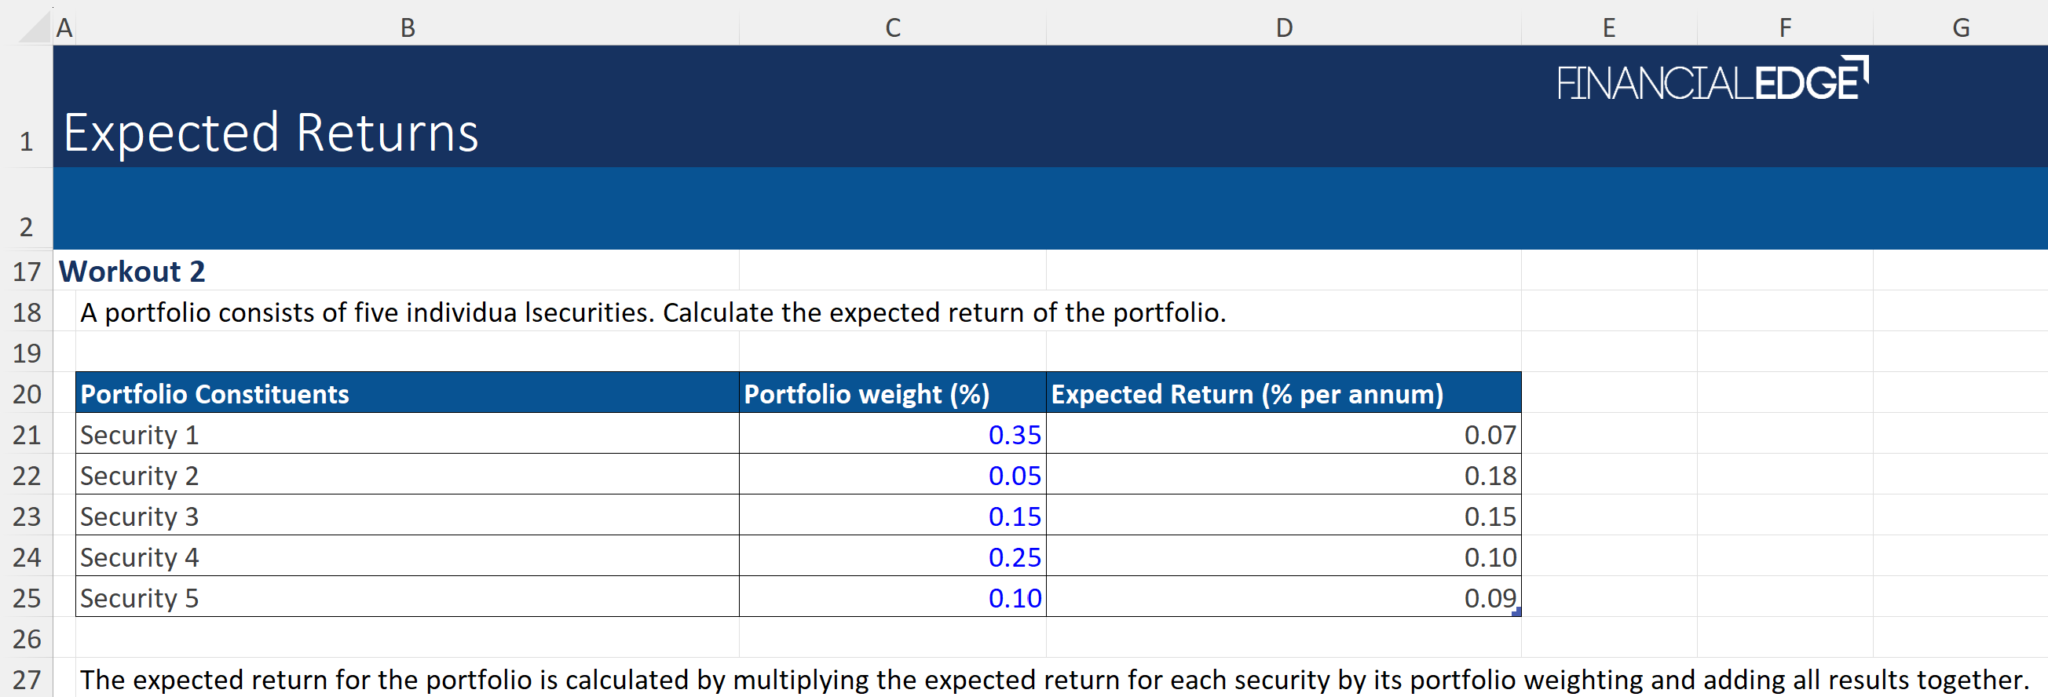Image resolution: width=2048 pixels, height=697 pixels.
Task: Select row header 21
Action: click(x=27, y=435)
